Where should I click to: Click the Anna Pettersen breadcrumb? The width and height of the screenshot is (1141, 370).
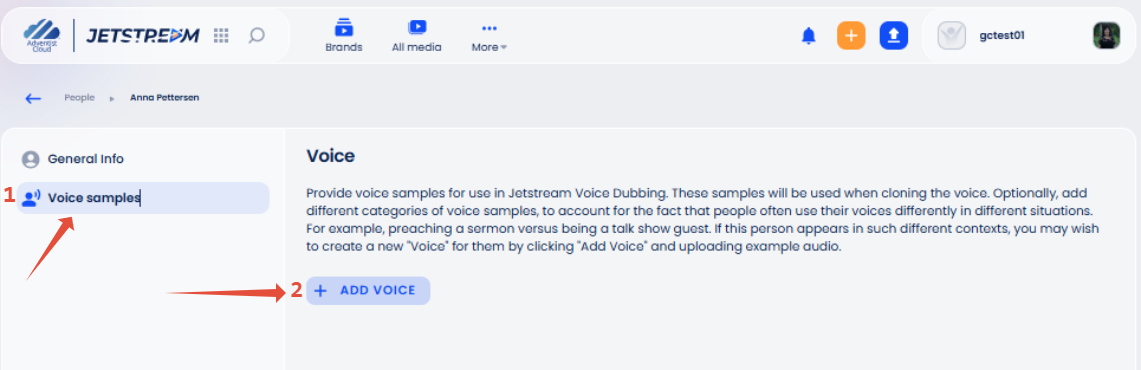point(164,98)
